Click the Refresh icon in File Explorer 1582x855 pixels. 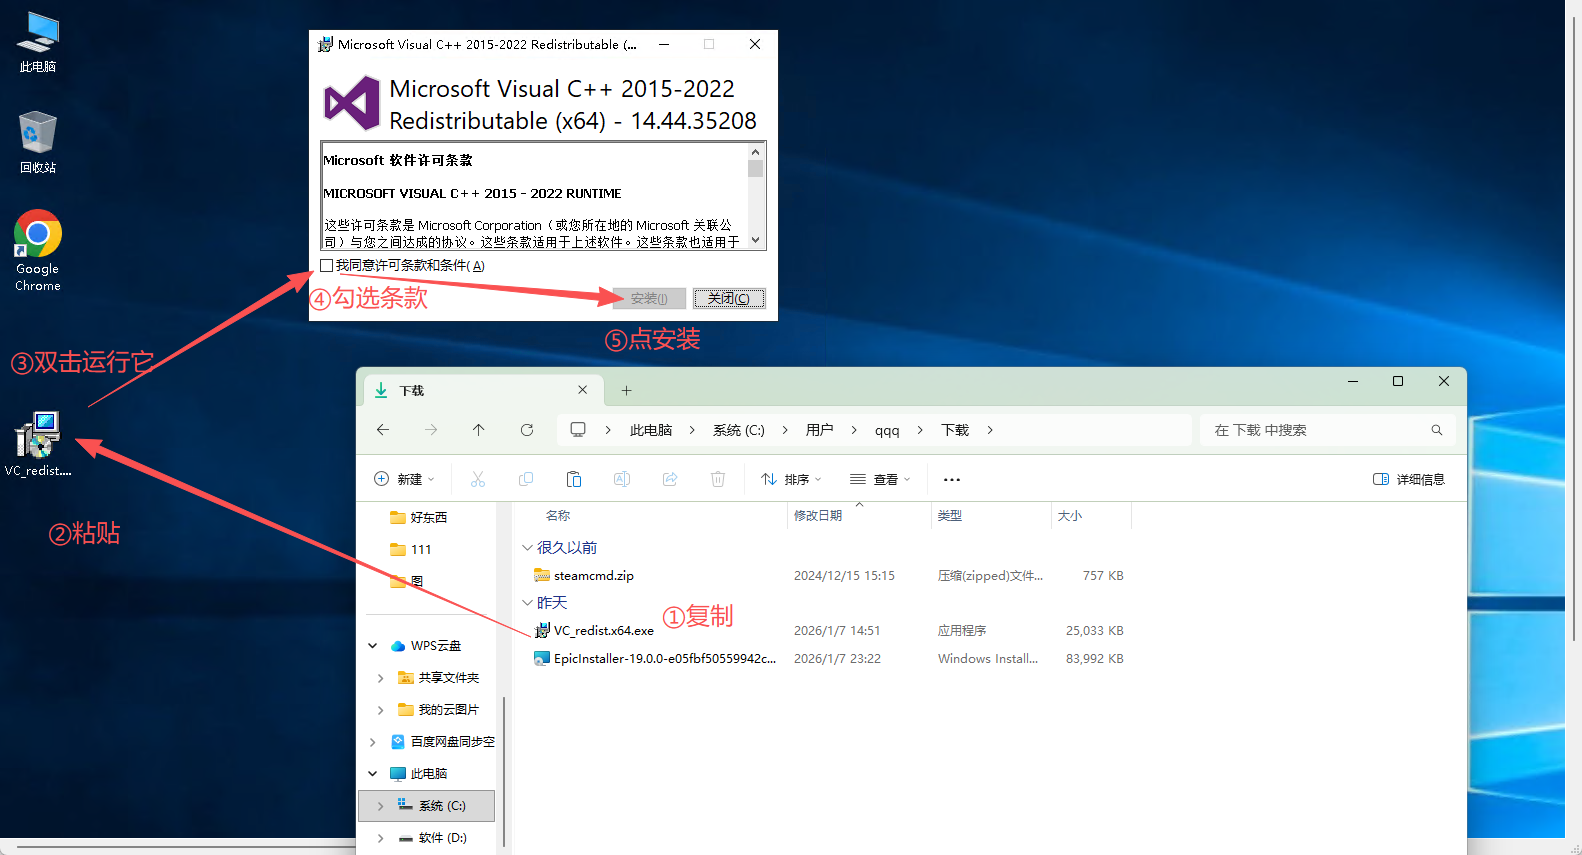(527, 430)
